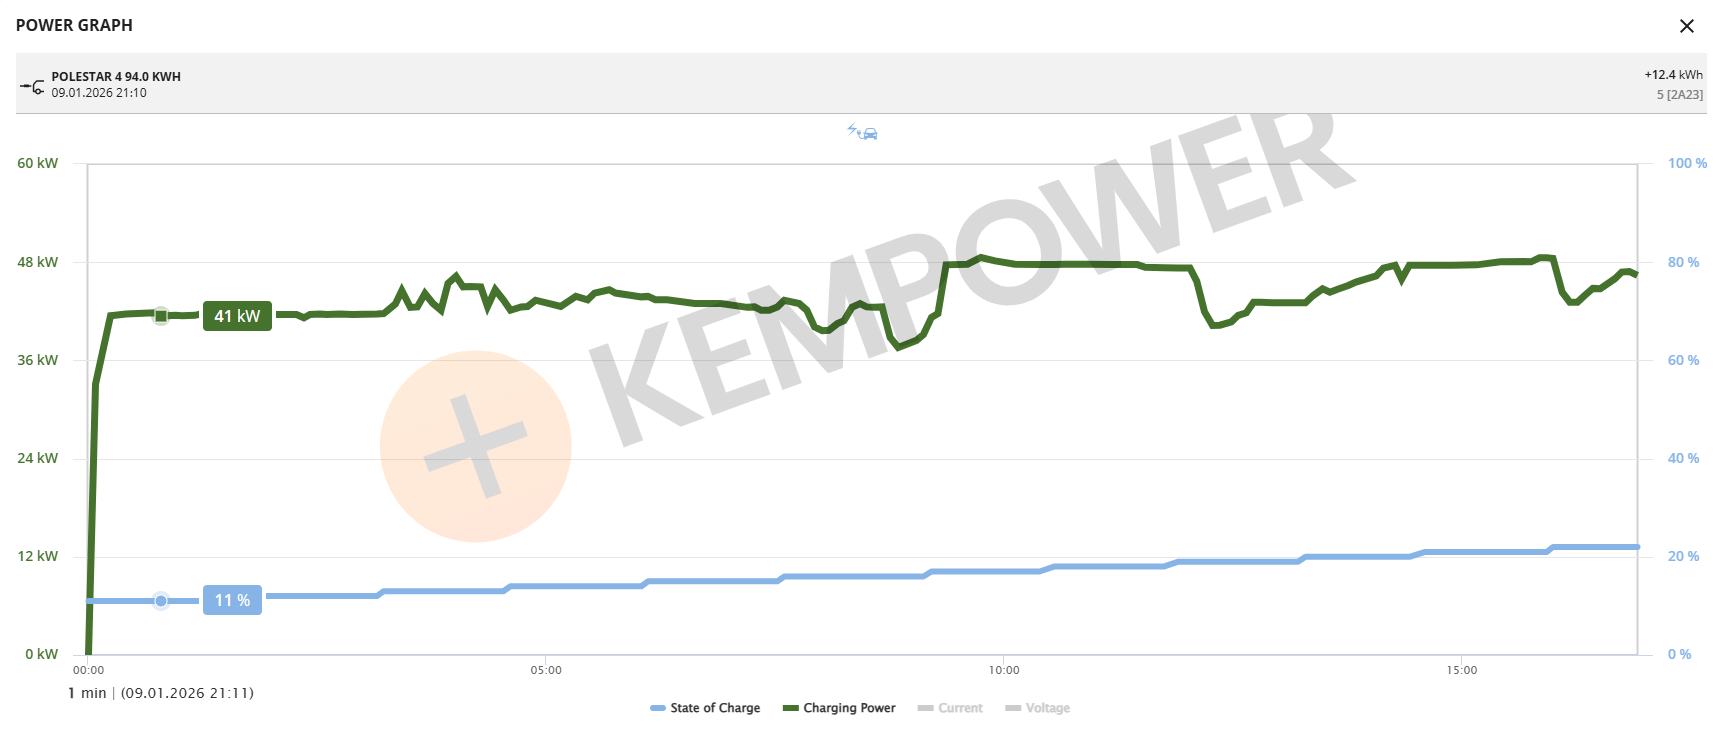Click the 100 % right axis label
Image resolution: width=1719 pixels, height=746 pixels.
1687,163
